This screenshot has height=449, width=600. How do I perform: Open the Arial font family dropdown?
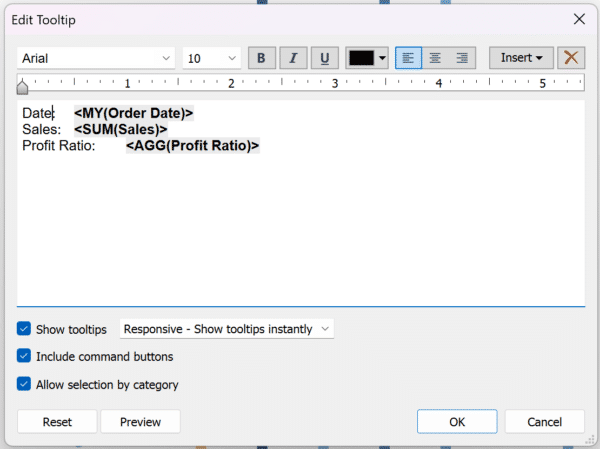point(96,58)
